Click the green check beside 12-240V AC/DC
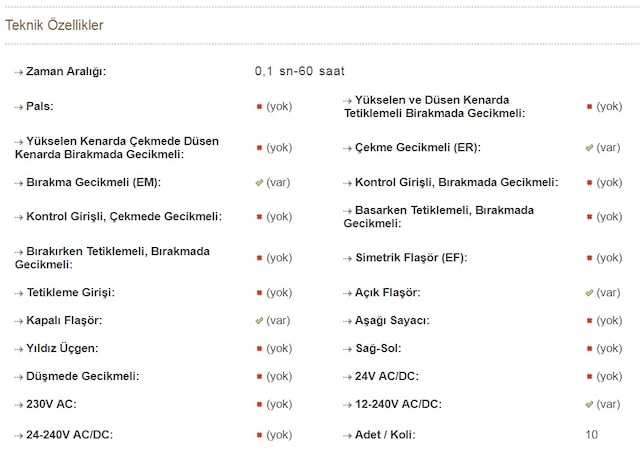The height and width of the screenshot is (454, 640). click(589, 404)
